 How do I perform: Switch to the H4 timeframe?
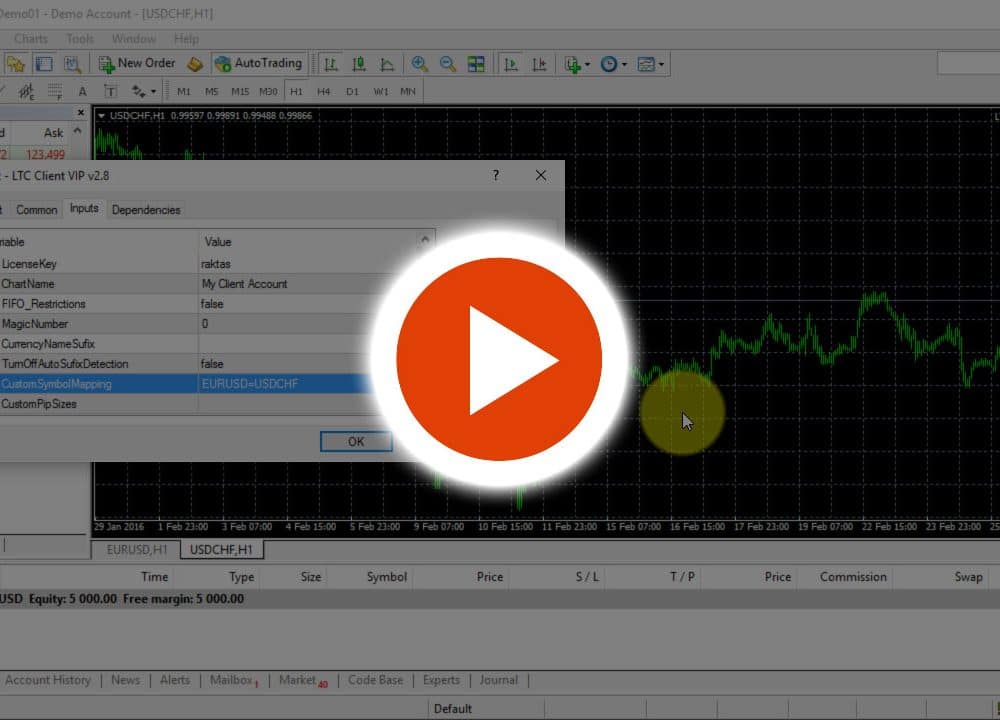[324, 91]
